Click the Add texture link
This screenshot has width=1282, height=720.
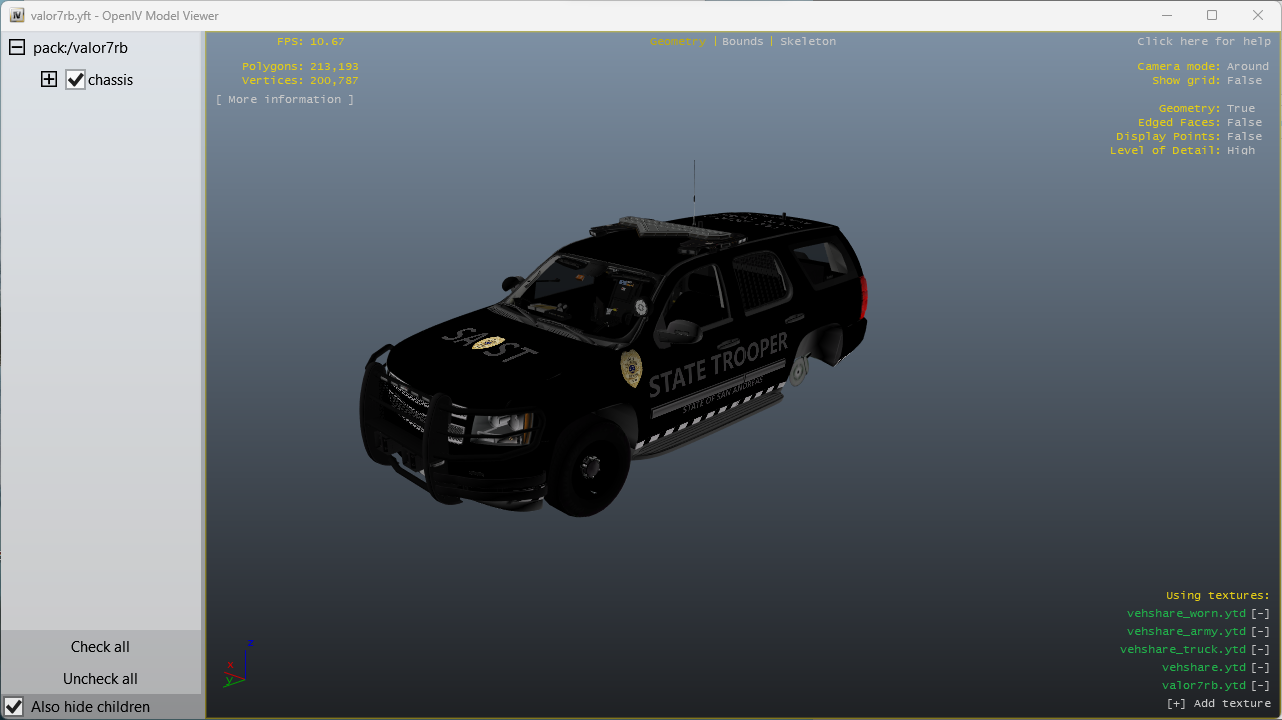[x=1218, y=704]
